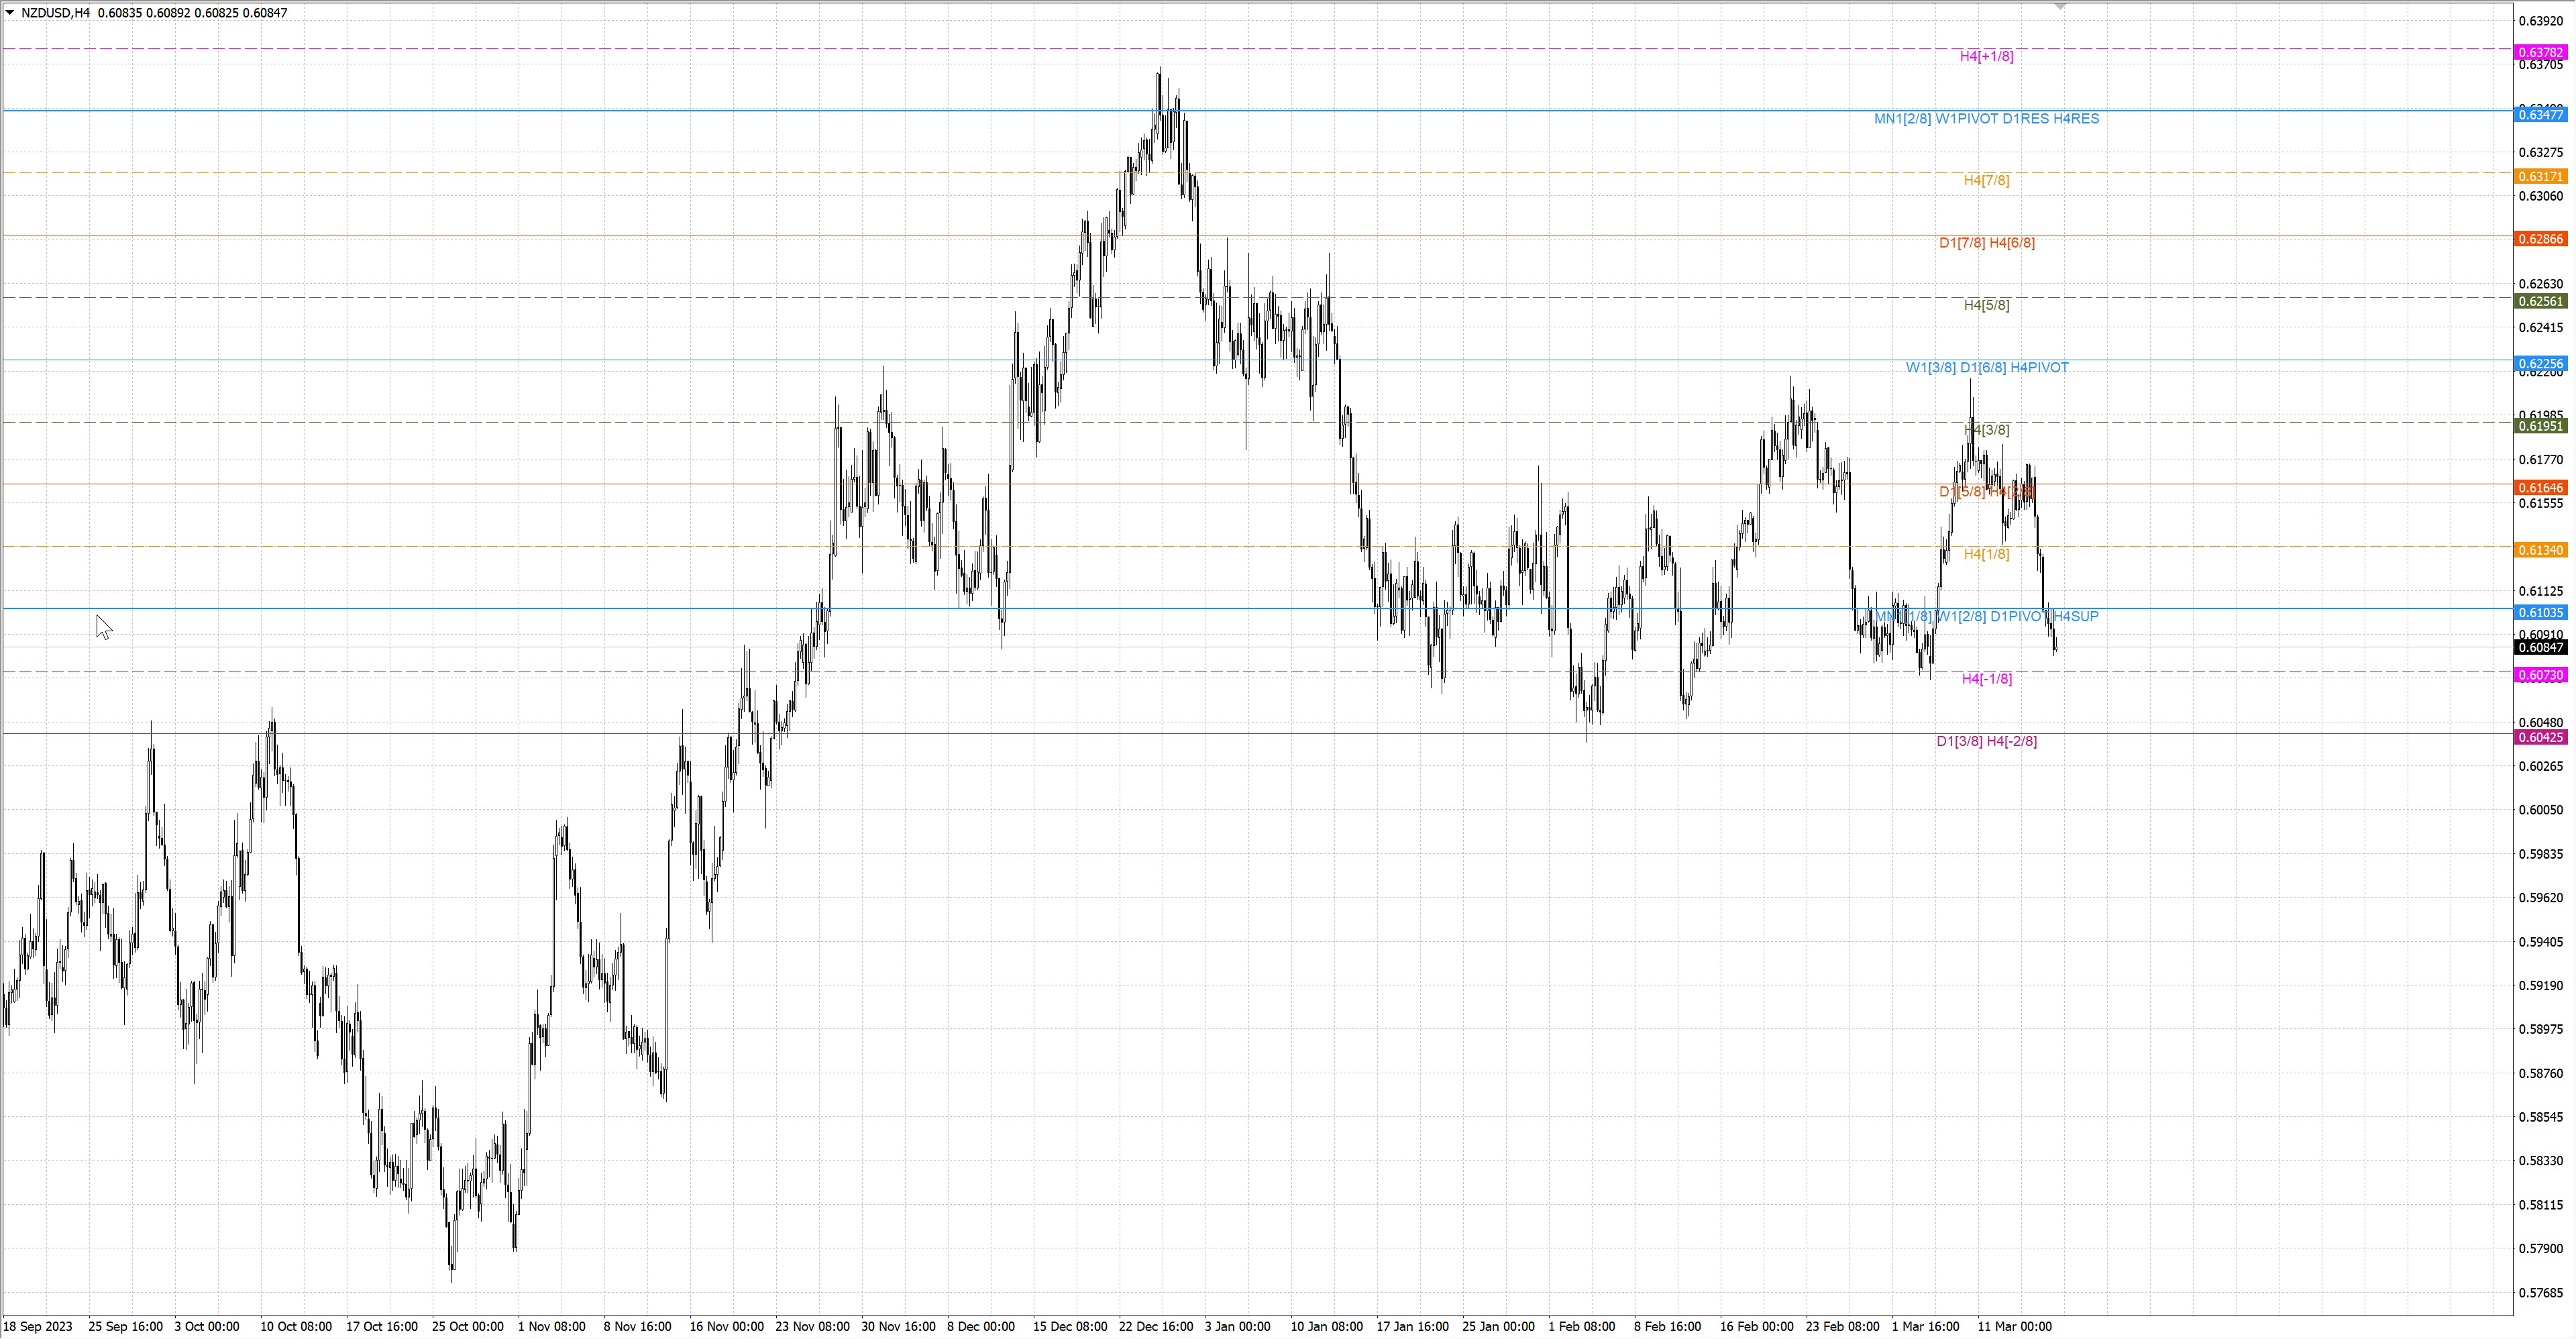
Task: Click the D1[3/8] H4[-2/8] level label
Action: point(1986,741)
